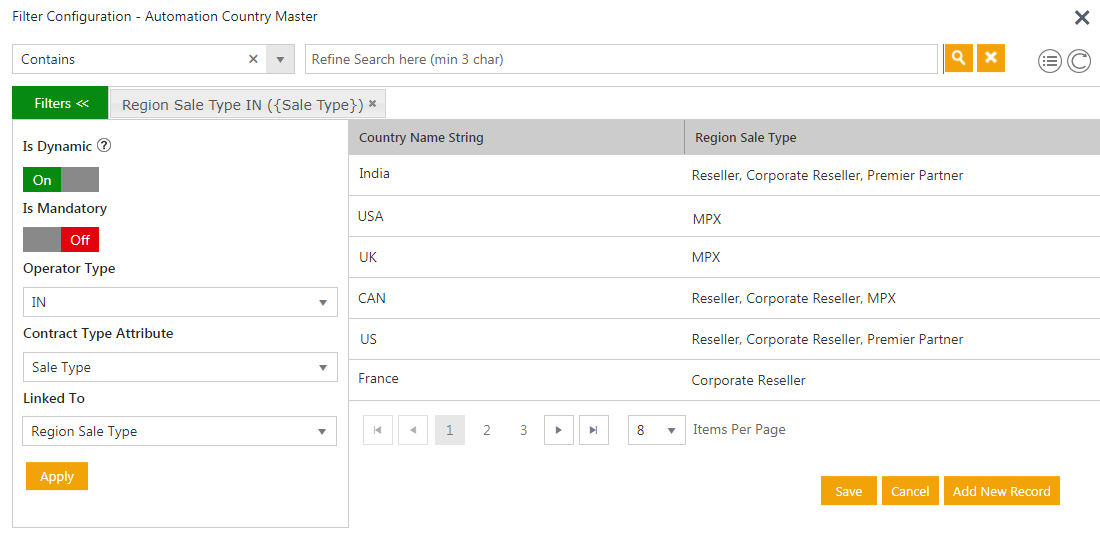Click the Is Dynamic help question icon
This screenshot has height=533, width=1100.
[x=104, y=145]
